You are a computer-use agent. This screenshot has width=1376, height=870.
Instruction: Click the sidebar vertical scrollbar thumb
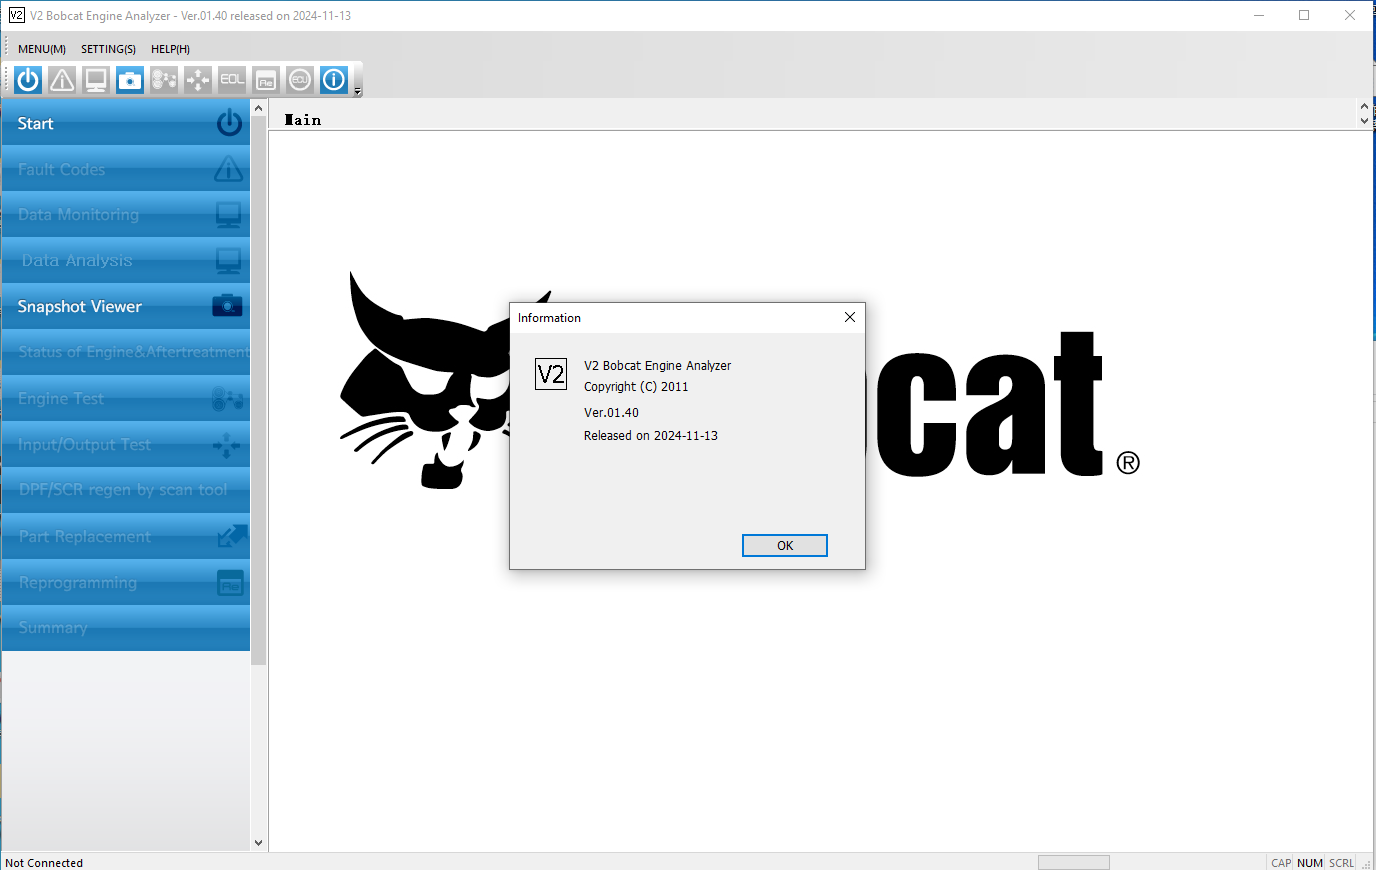pyautogui.click(x=259, y=390)
